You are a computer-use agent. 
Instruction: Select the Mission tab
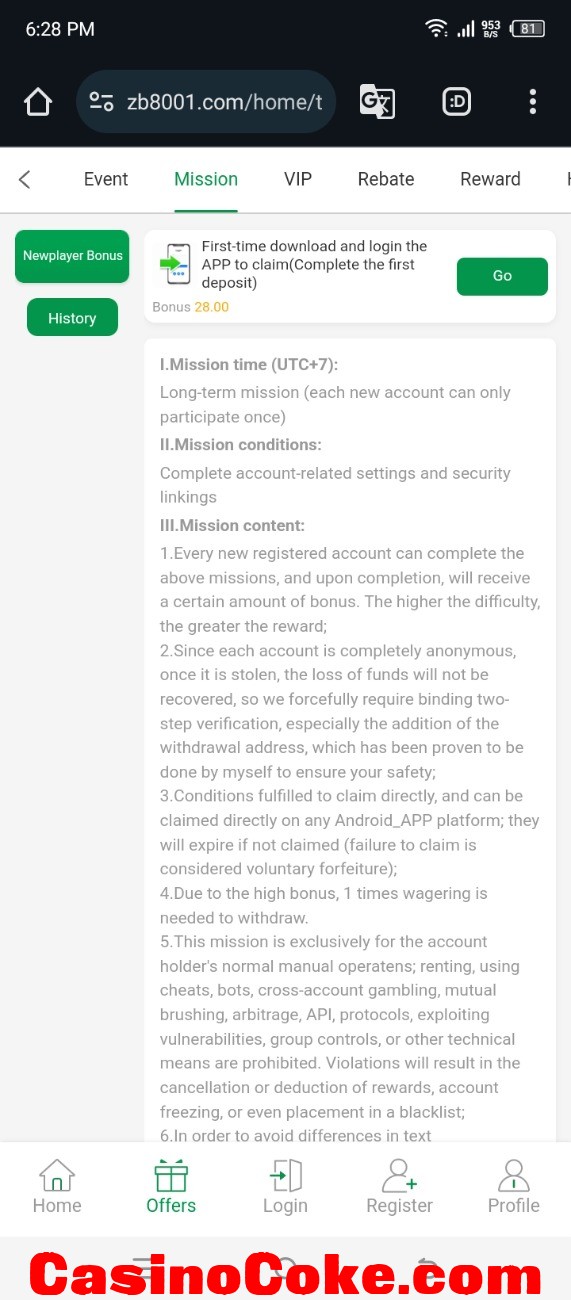[x=206, y=179]
